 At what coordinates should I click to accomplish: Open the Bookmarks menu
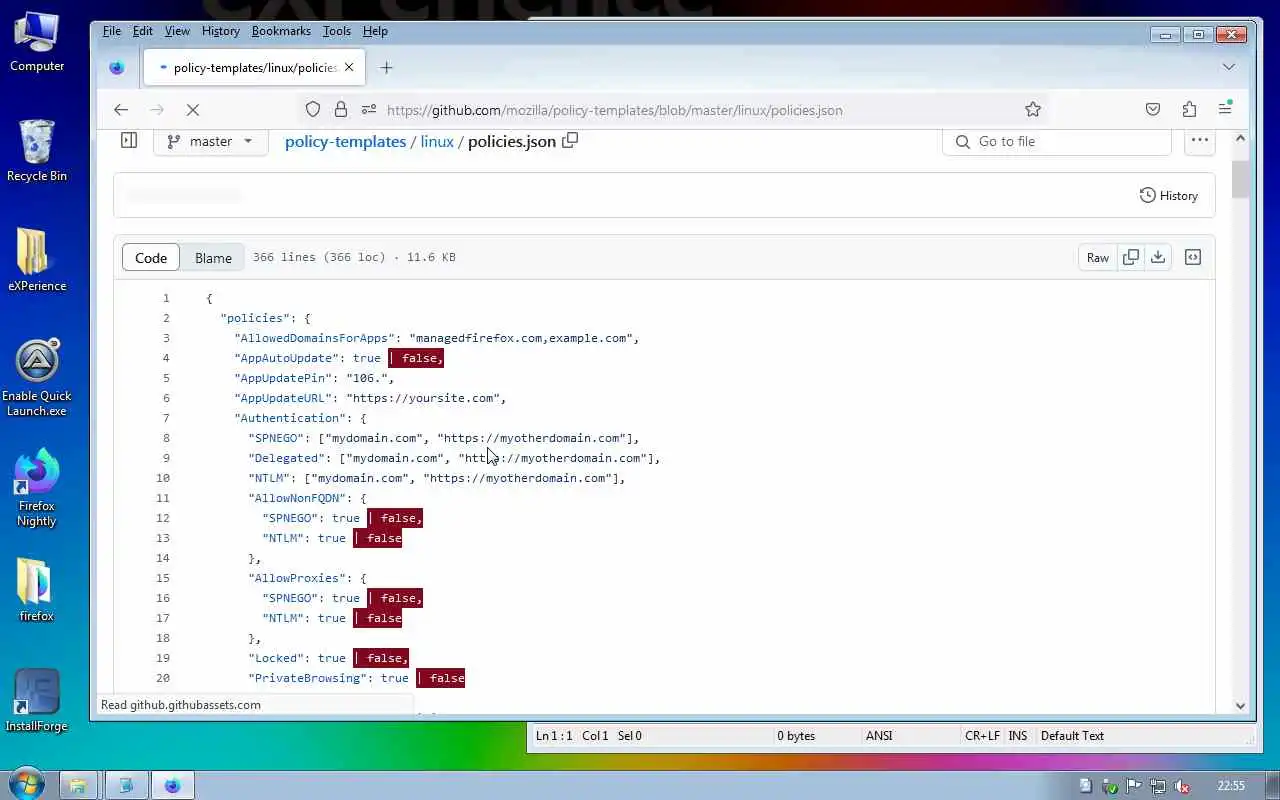[x=281, y=31]
